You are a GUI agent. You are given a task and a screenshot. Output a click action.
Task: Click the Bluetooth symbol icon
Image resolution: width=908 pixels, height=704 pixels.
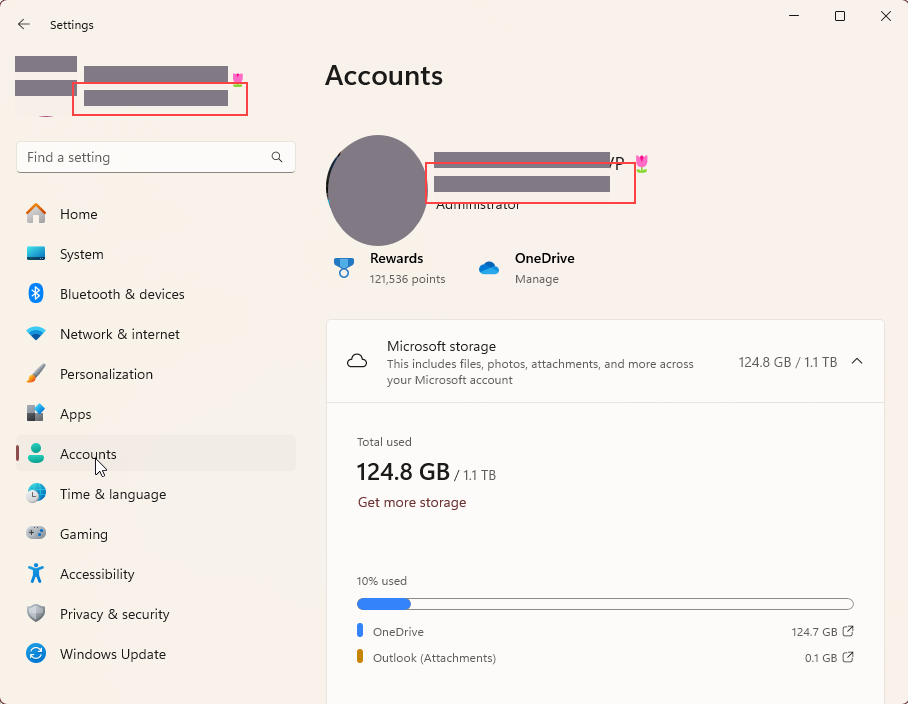36,294
